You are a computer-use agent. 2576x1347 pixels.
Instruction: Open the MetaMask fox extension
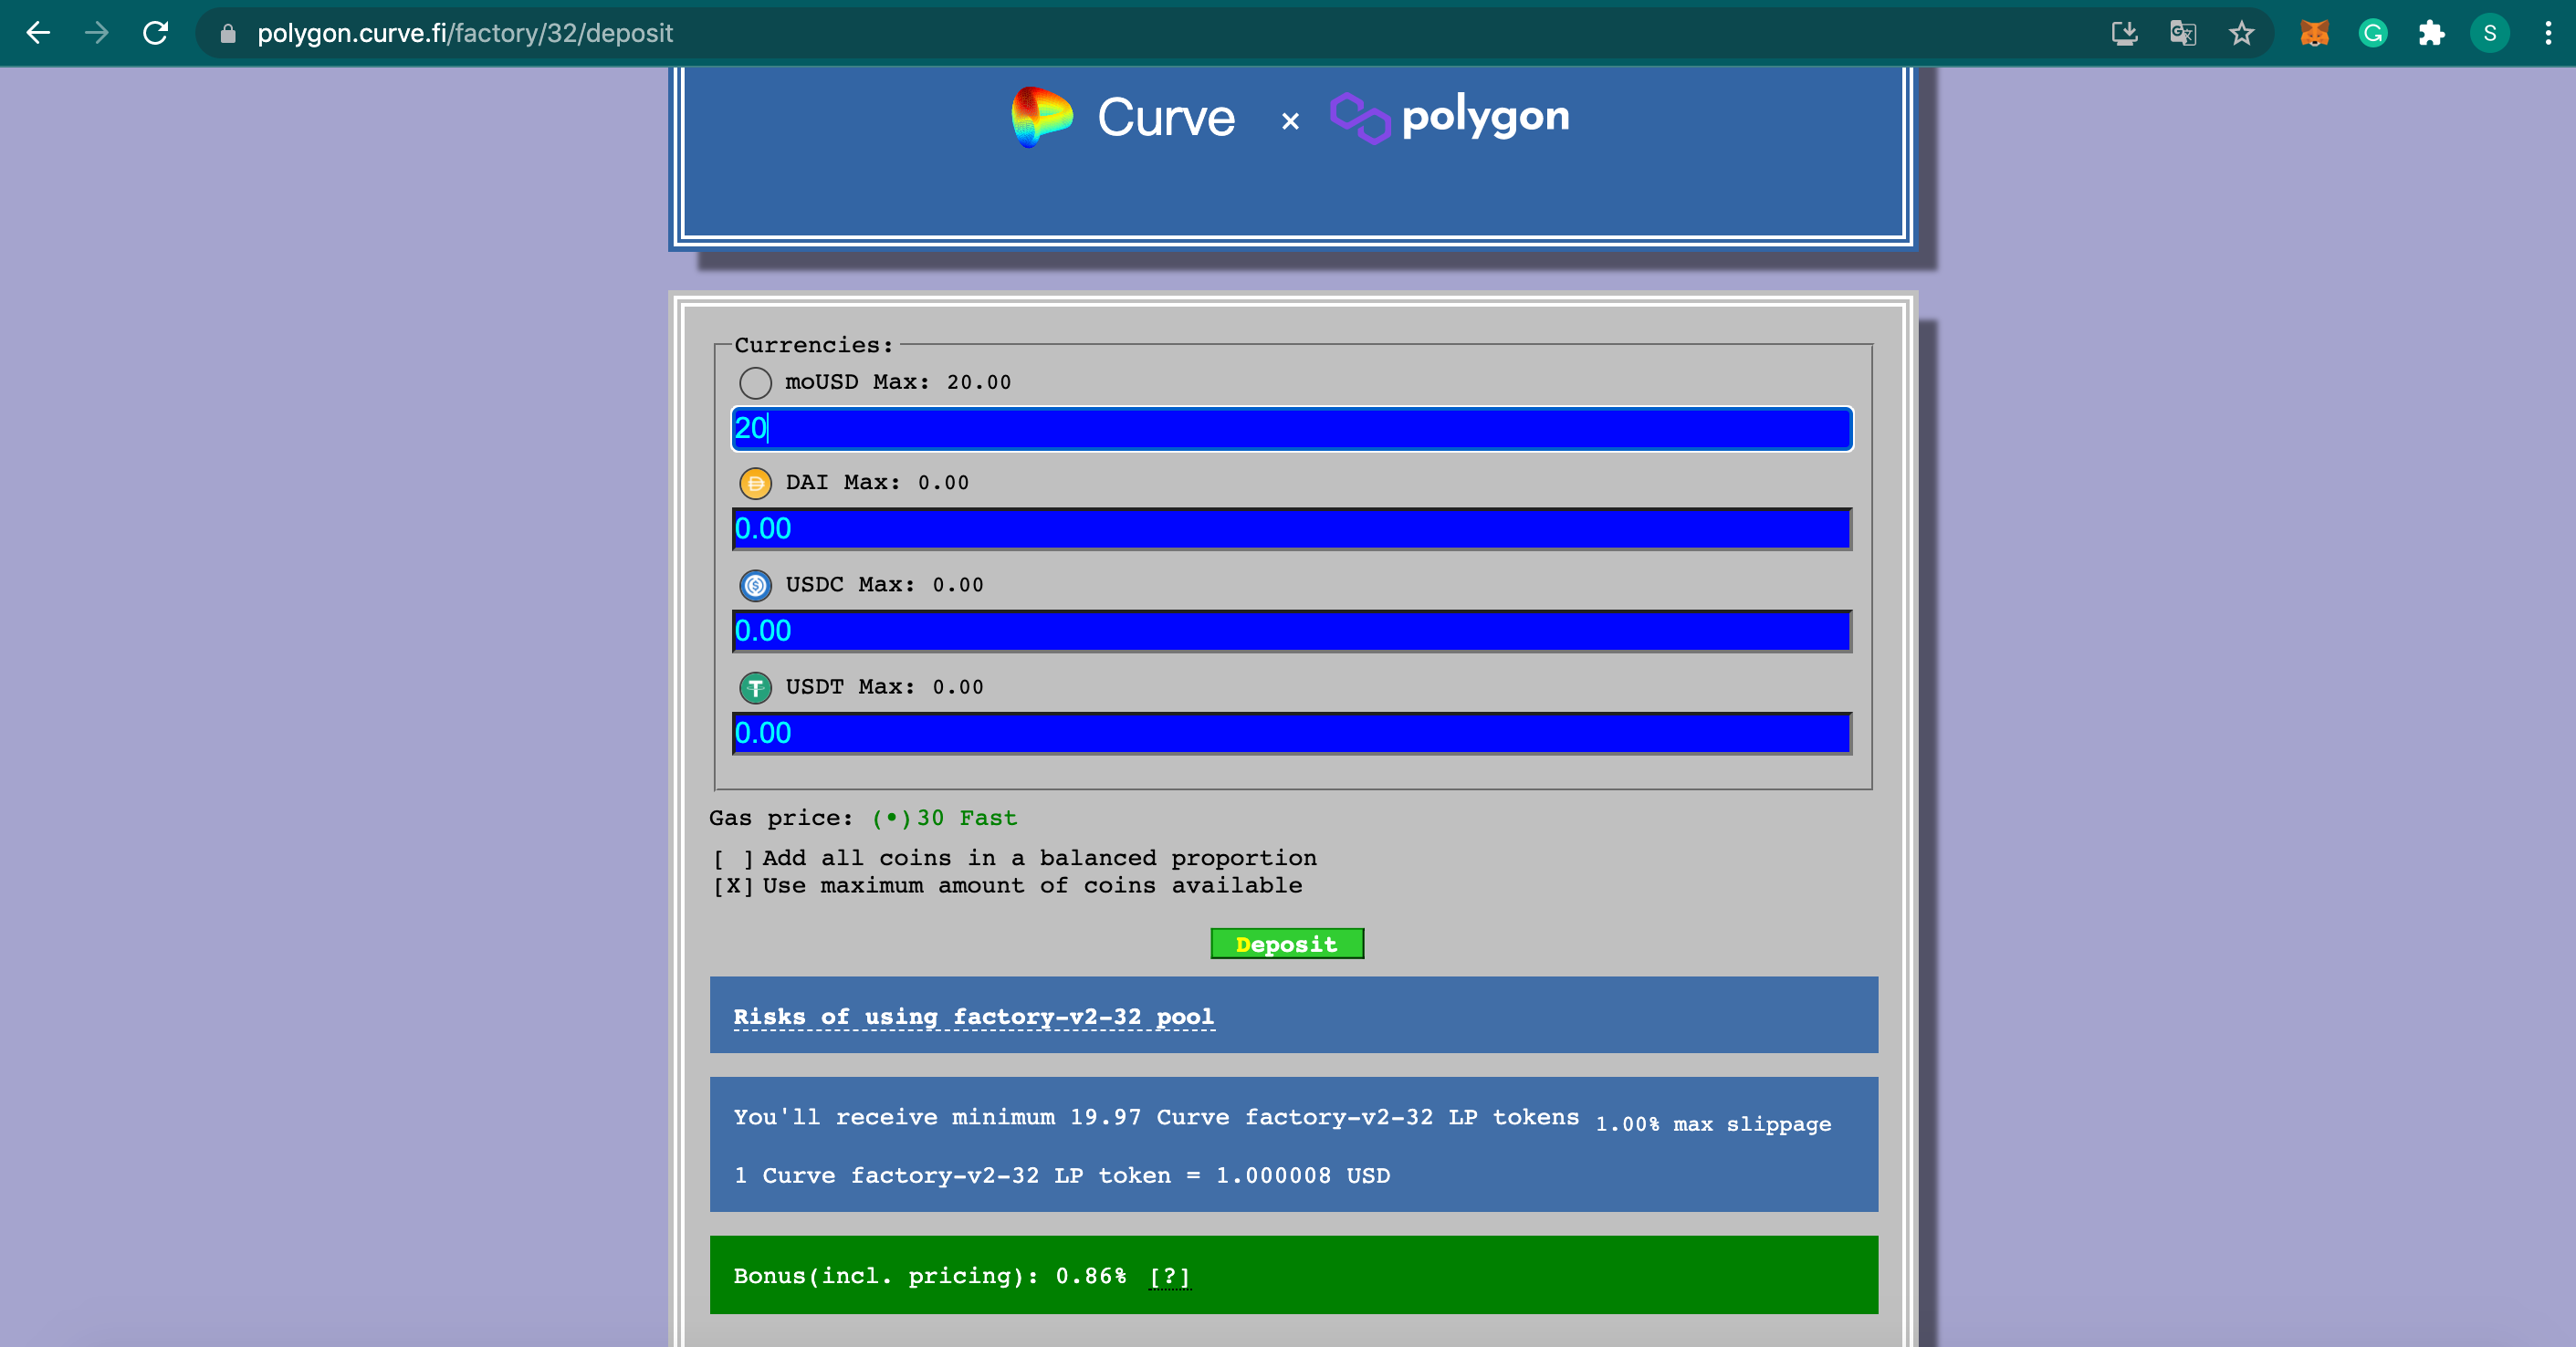tap(2314, 33)
